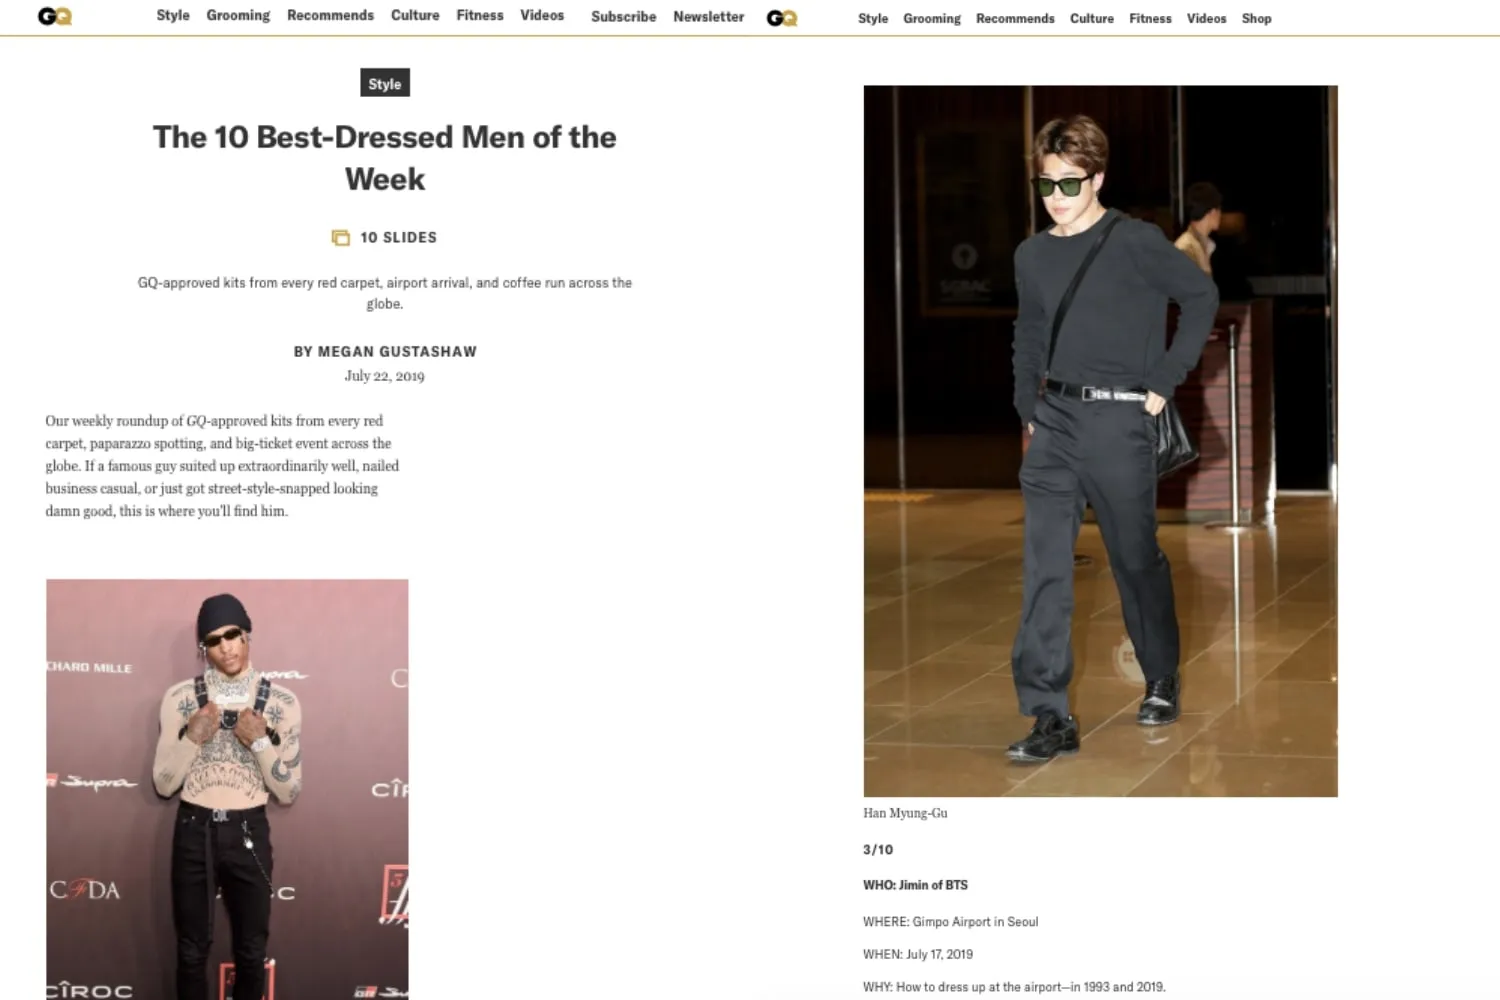Image resolution: width=1500 pixels, height=1000 pixels.
Task: Click the second GQ logo beside Newsletter
Action: pyautogui.click(x=782, y=18)
